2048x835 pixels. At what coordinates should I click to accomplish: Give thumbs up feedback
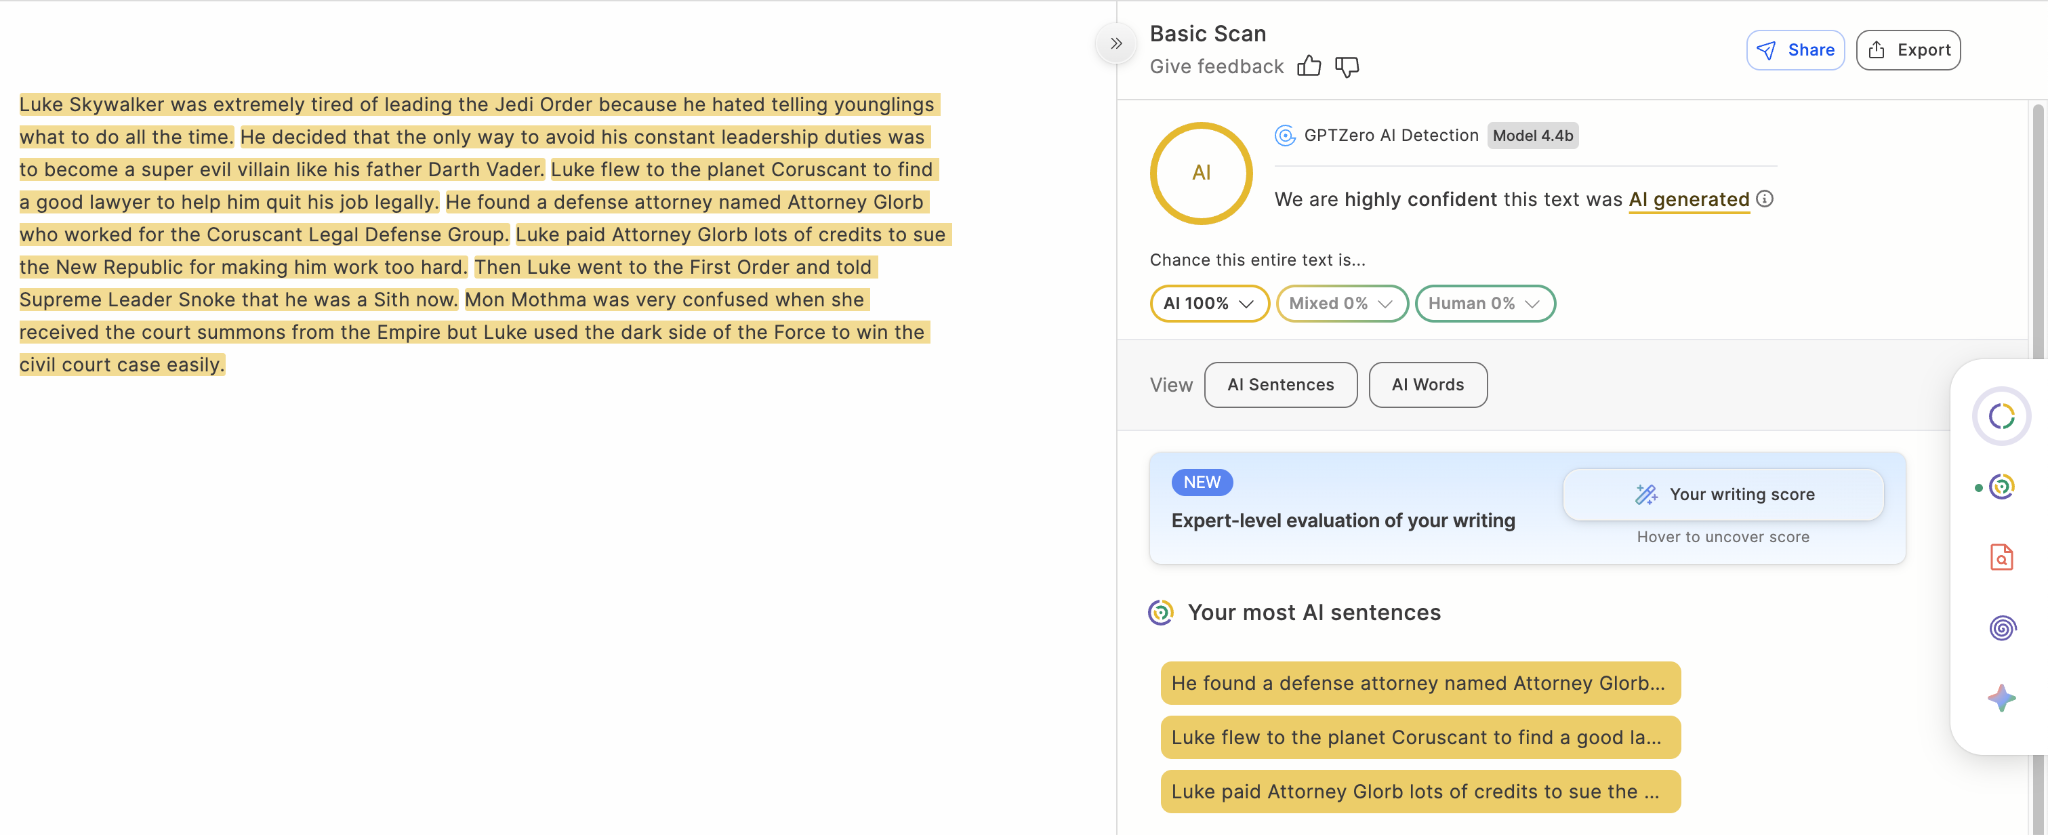tap(1309, 66)
